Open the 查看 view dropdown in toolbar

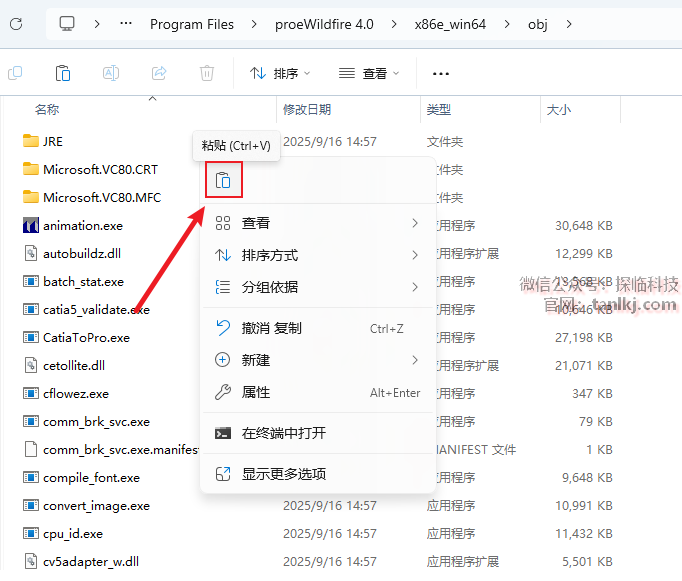369,73
